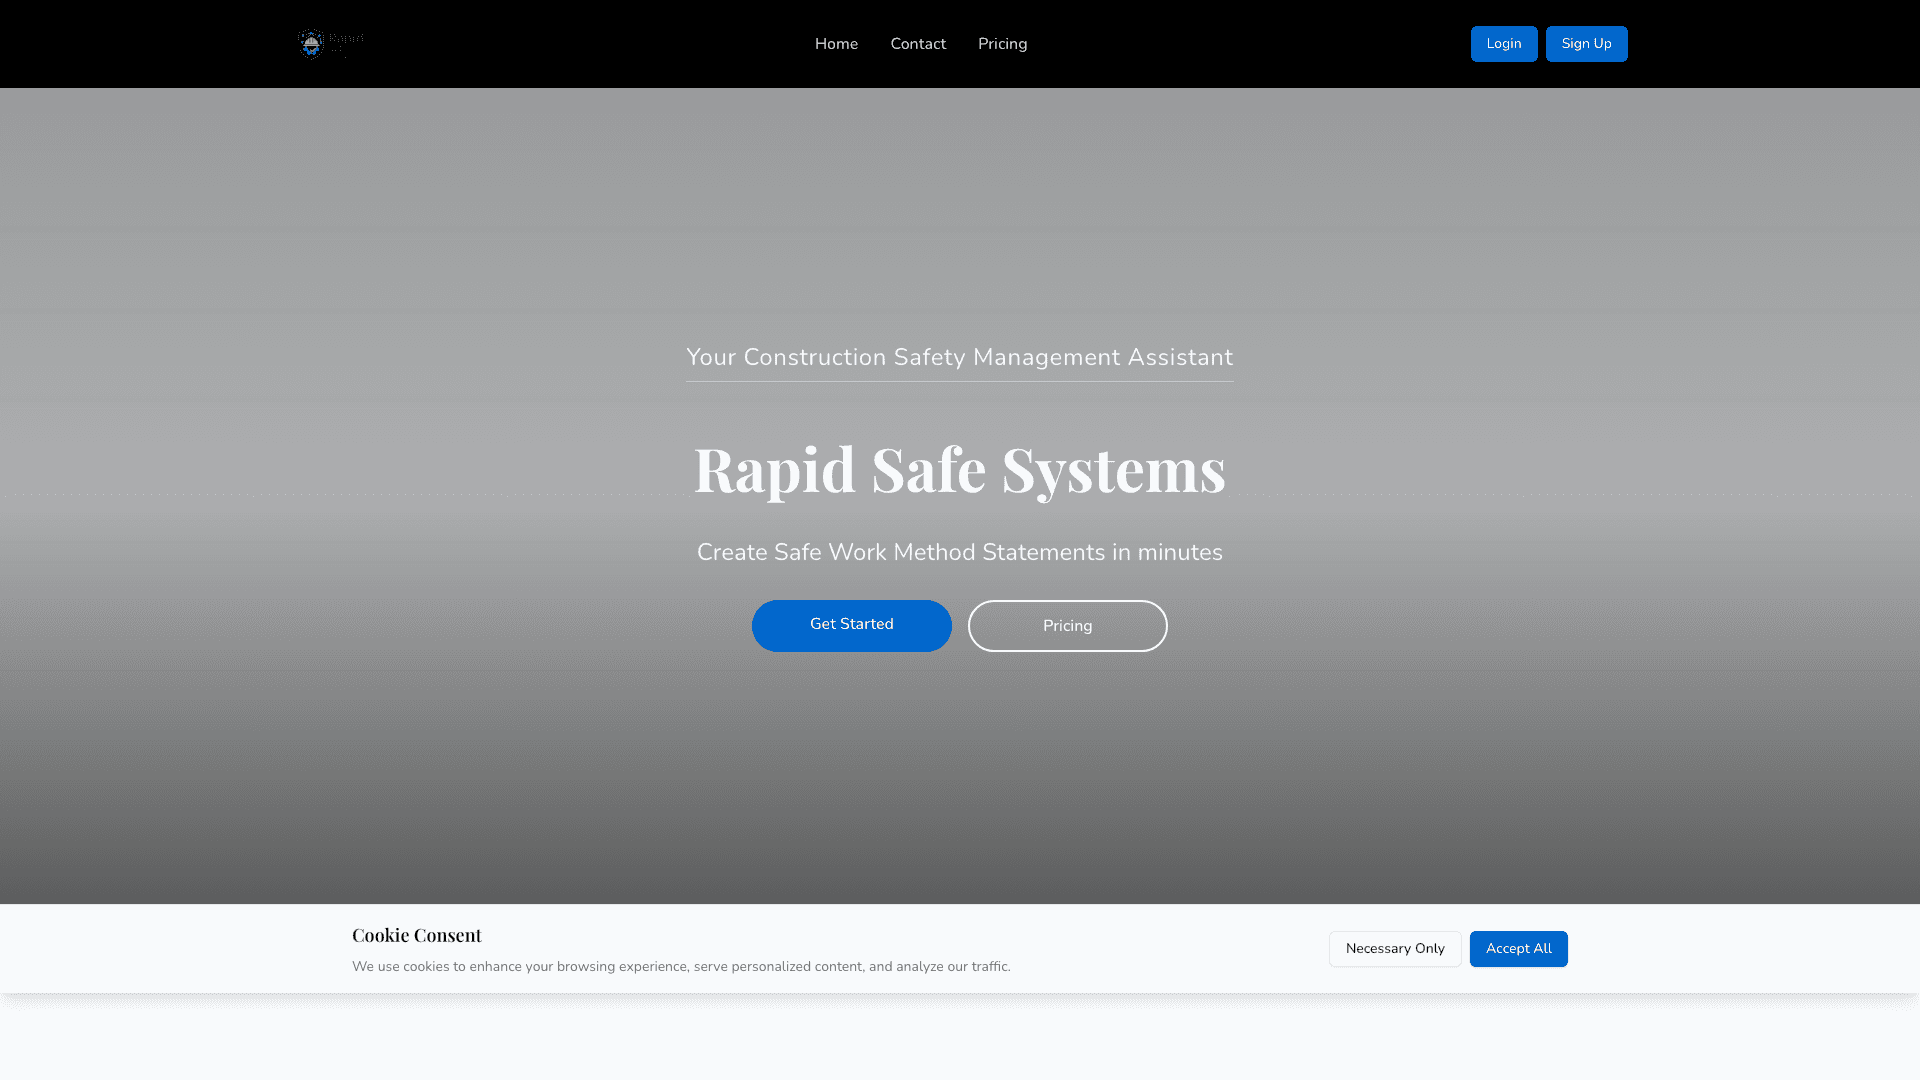1920x1080 pixels.
Task: Click the Rapid Safe Systems heading
Action: click(x=960, y=470)
